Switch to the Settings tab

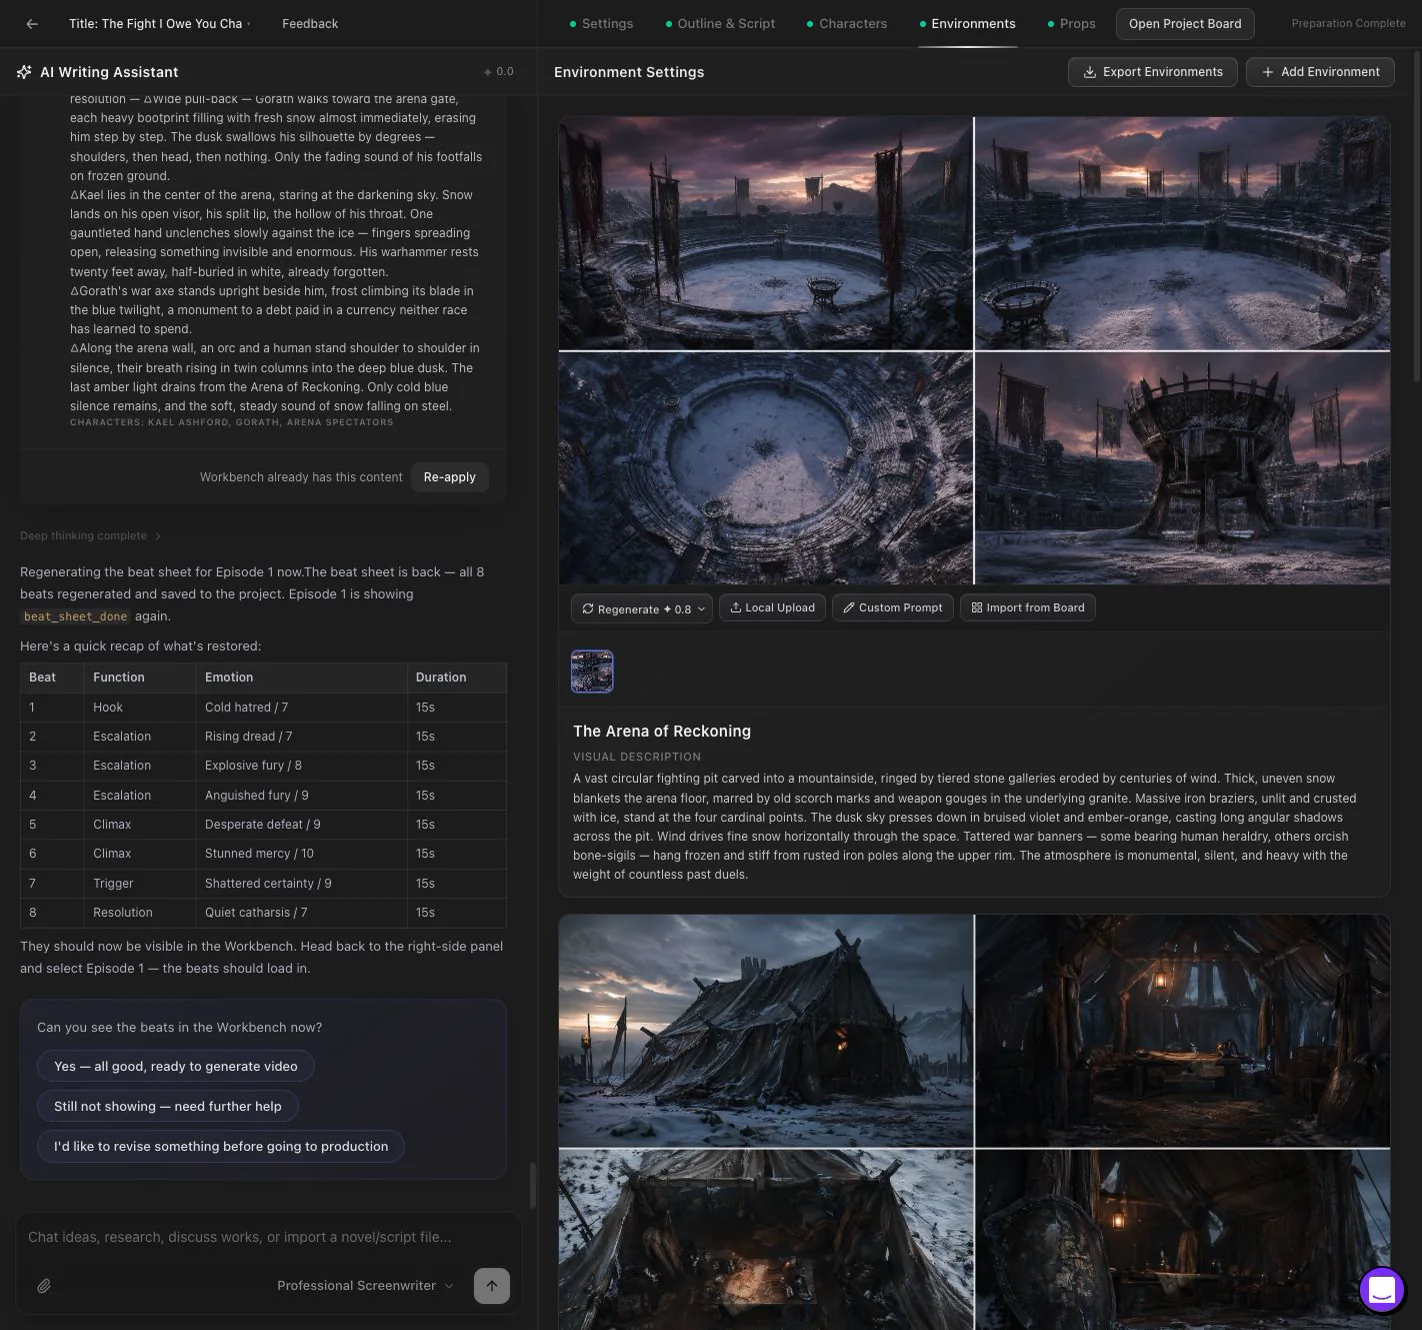[601, 24]
